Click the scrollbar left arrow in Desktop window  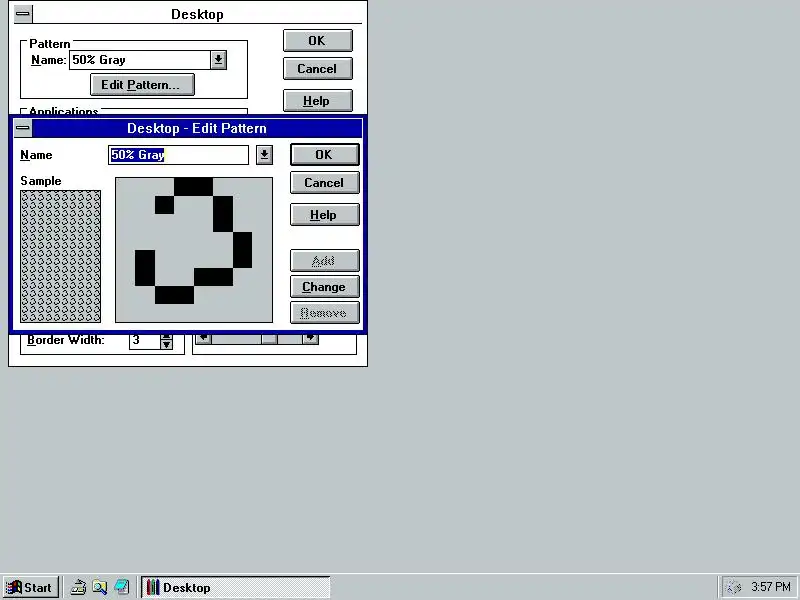coord(204,339)
